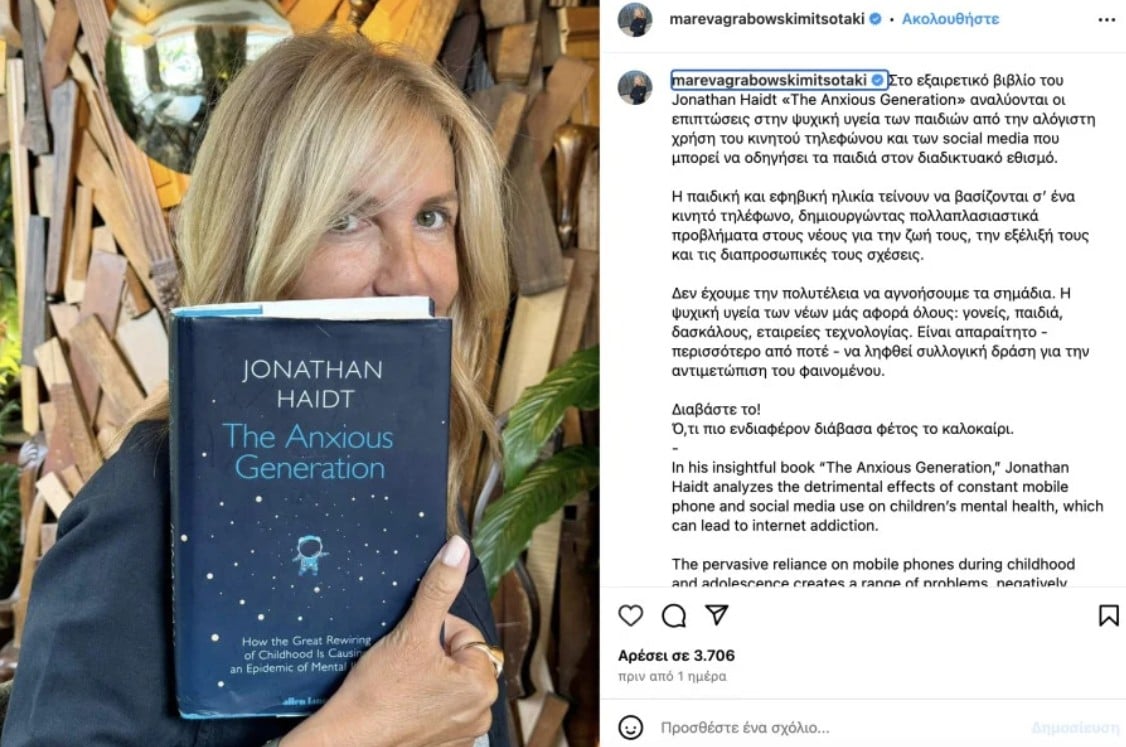Save the post with the bookmark icon

coord(1108,616)
